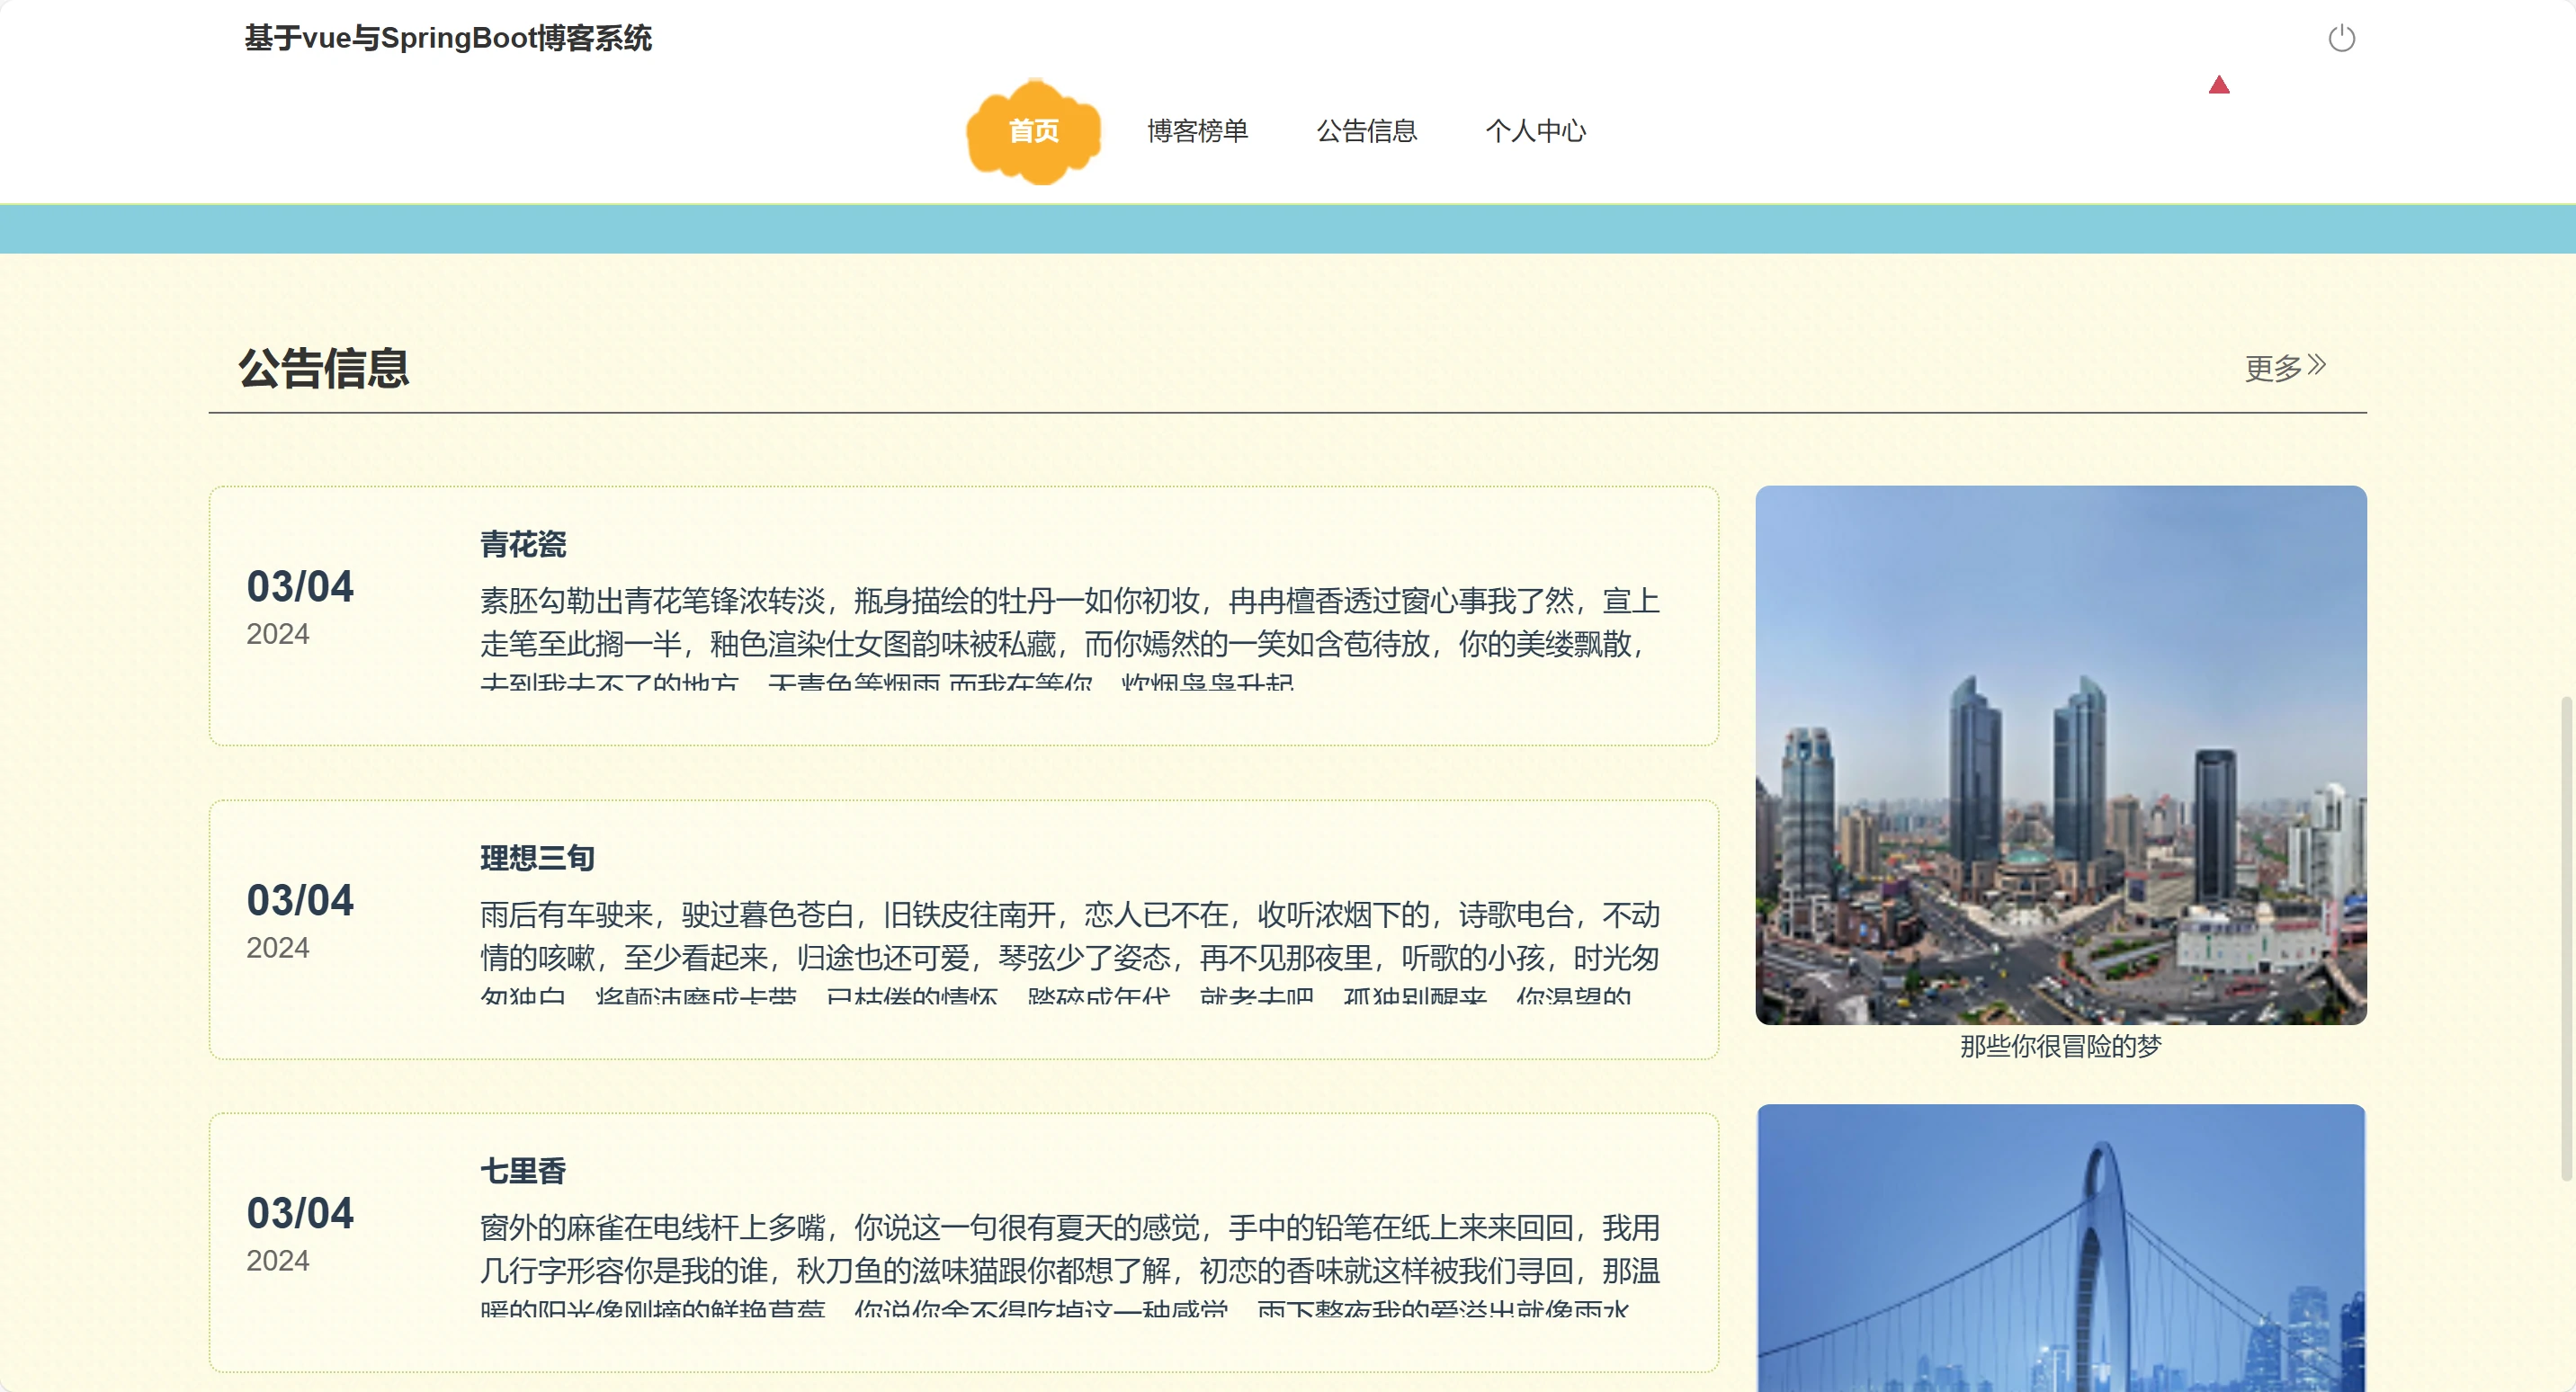Click the 更多 link
This screenshot has height=1392, width=2576.
point(2272,368)
